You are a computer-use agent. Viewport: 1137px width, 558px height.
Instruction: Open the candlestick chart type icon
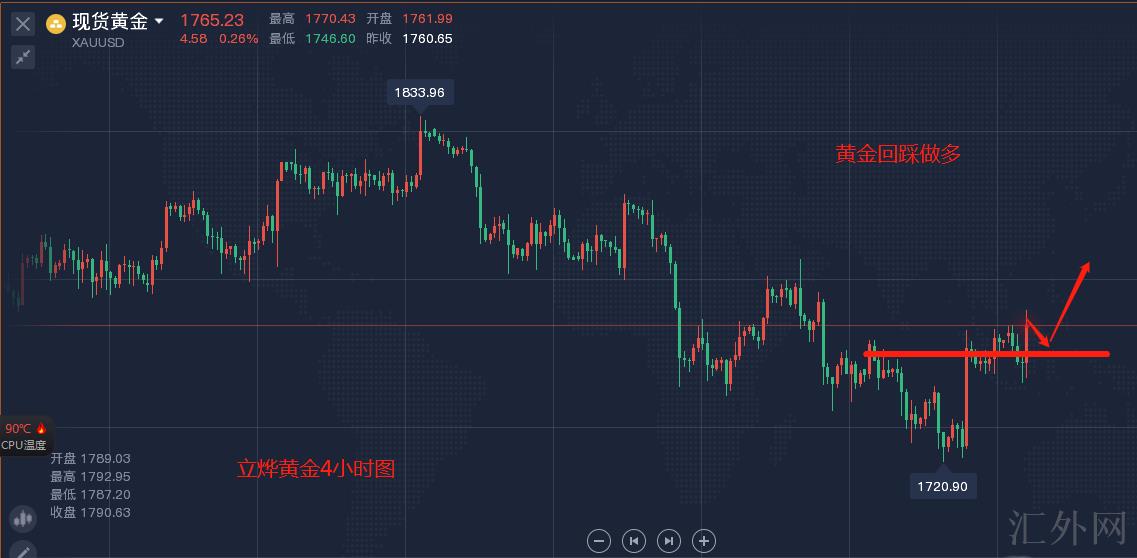[22, 518]
